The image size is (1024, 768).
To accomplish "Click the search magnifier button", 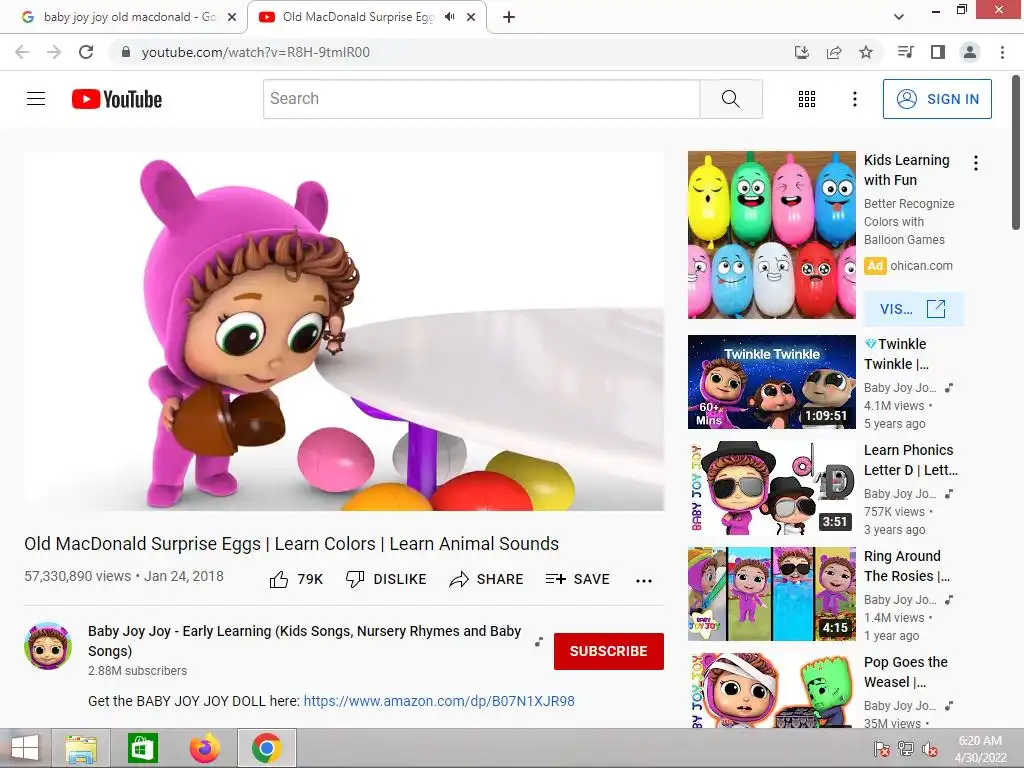I will pyautogui.click(x=731, y=99).
